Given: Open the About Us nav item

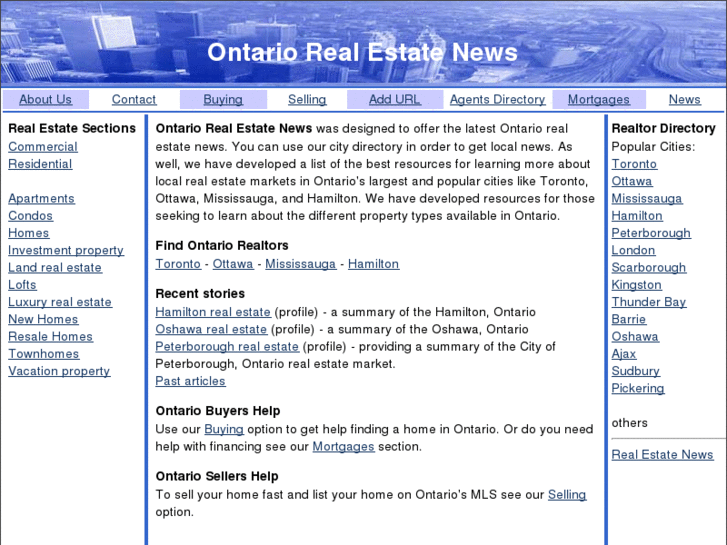Looking at the screenshot, I should pos(45,100).
